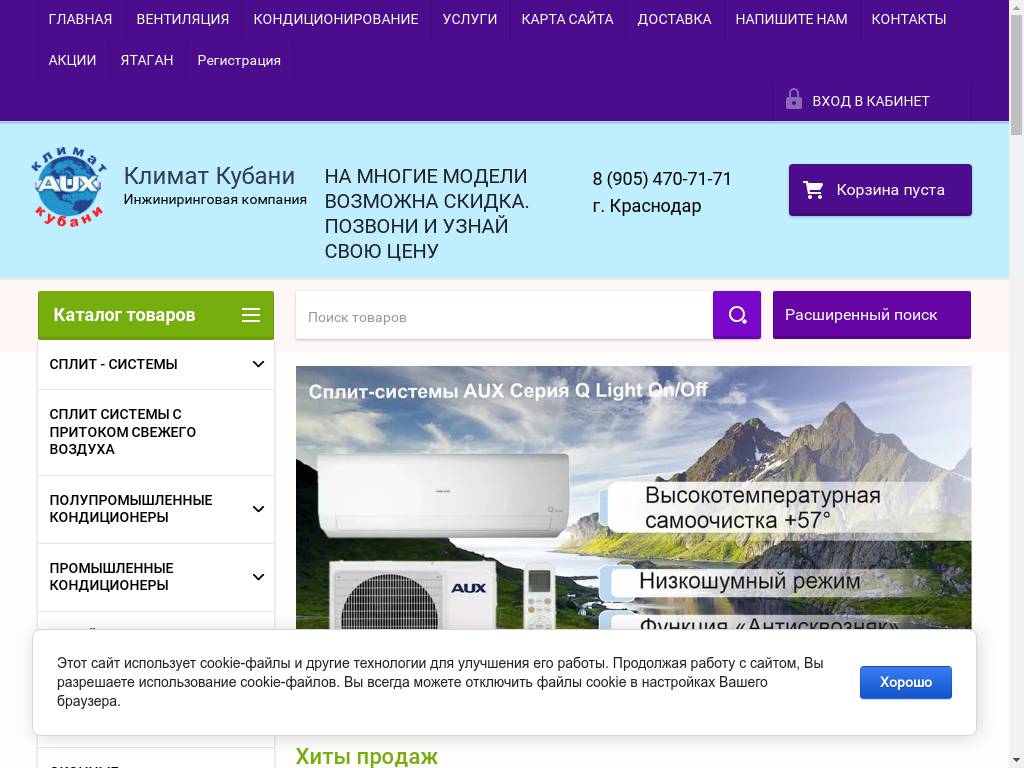This screenshot has width=1024, height=768.
Task: Expand ПОЛУПРОМЫШЛЕННЫЕ КОНДИЦИОНЕРЫ category
Action: tap(258, 508)
